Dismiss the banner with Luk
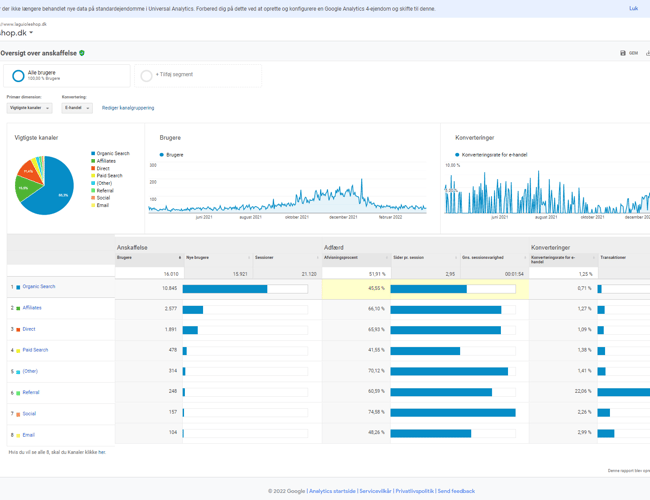650x500 pixels. (x=633, y=8)
